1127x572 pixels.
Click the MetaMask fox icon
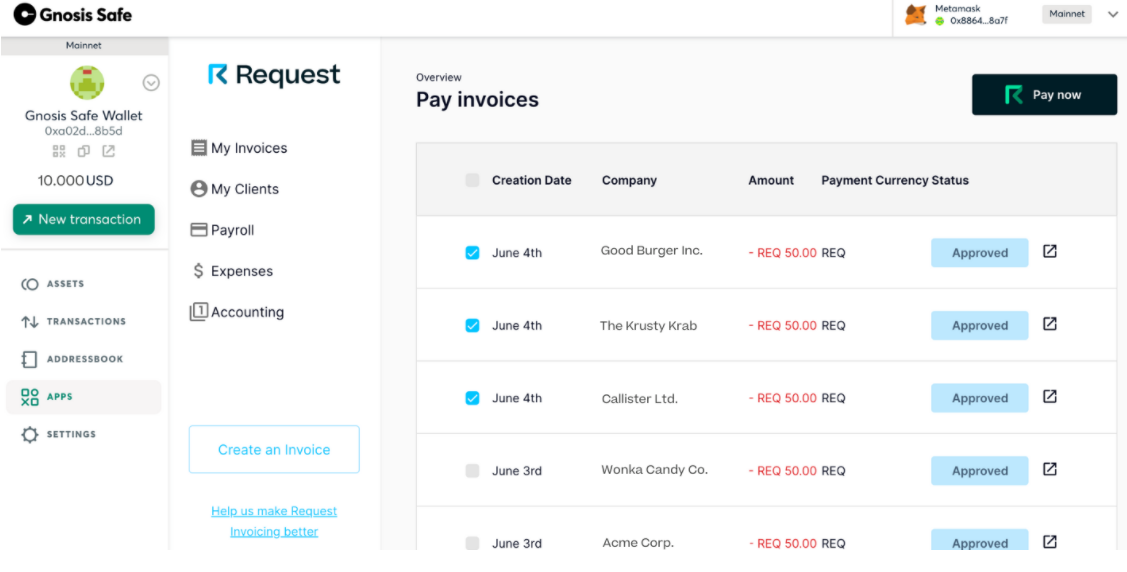point(915,15)
